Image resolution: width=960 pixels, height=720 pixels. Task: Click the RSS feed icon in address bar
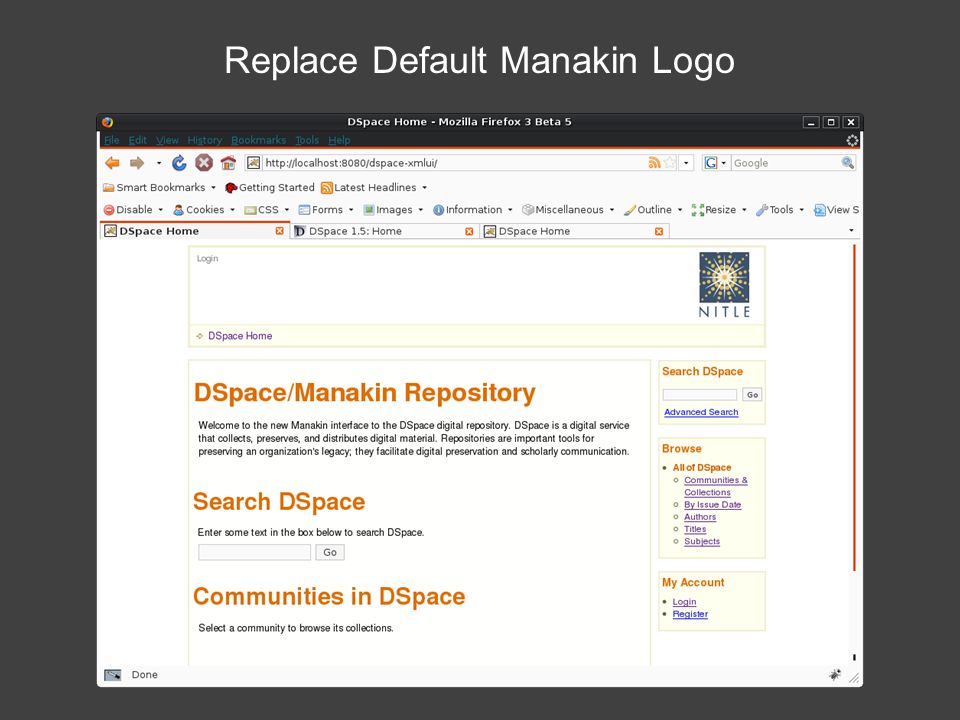[x=654, y=163]
